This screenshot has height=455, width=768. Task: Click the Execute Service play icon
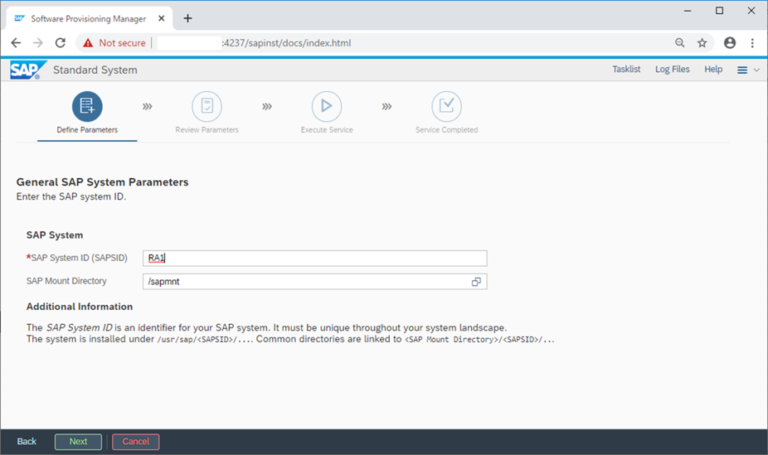click(326, 106)
